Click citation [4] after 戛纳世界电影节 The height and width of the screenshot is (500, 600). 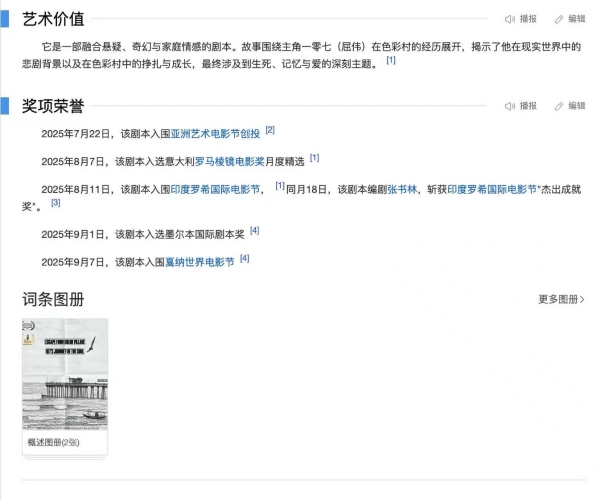(x=245, y=259)
